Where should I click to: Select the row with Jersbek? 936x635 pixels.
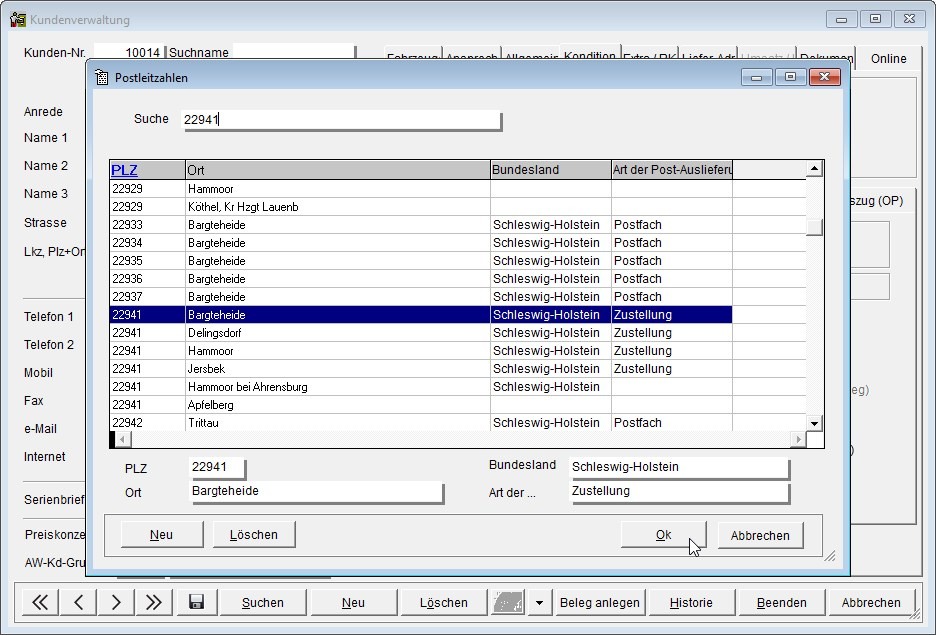tap(421, 368)
